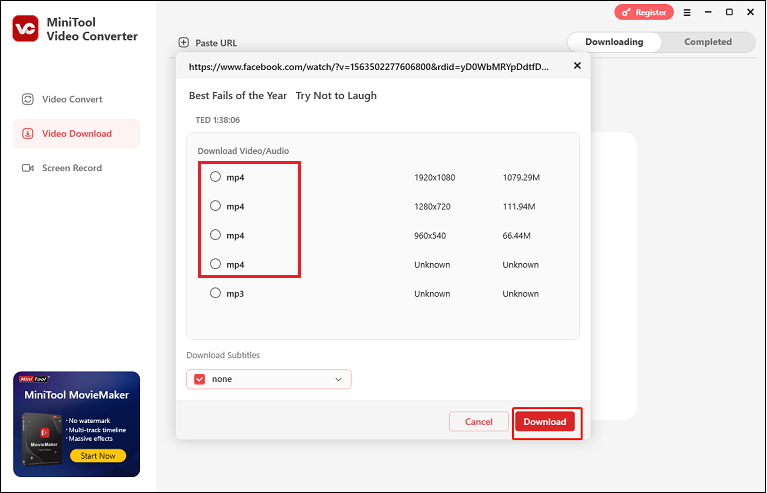
Task: Click the Screen Record camera icon
Action: pos(28,168)
